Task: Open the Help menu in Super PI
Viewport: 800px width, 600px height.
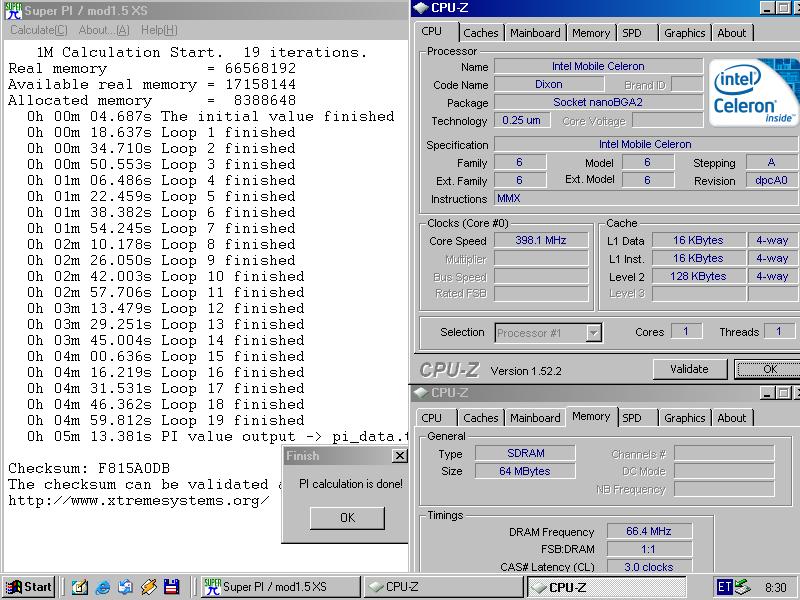Action: (x=159, y=30)
